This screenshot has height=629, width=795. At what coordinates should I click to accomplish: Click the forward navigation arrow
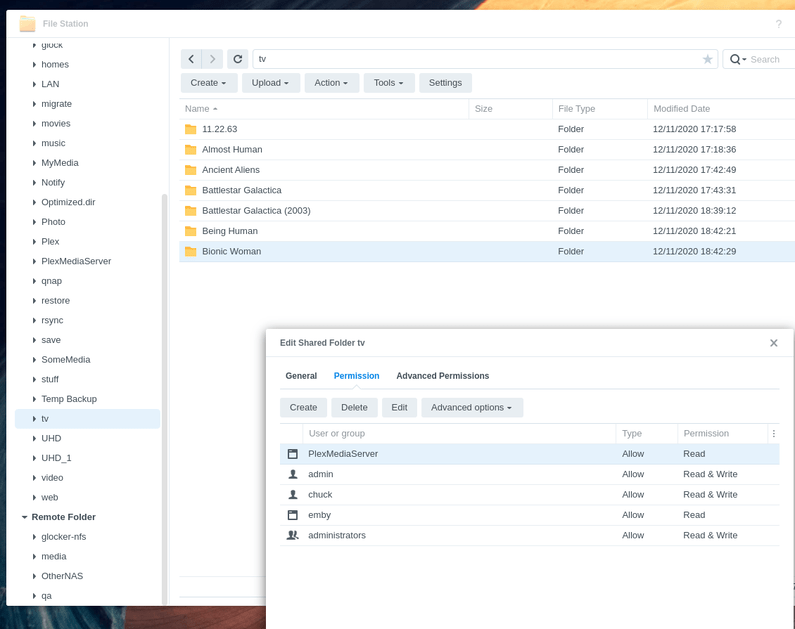tap(212, 59)
